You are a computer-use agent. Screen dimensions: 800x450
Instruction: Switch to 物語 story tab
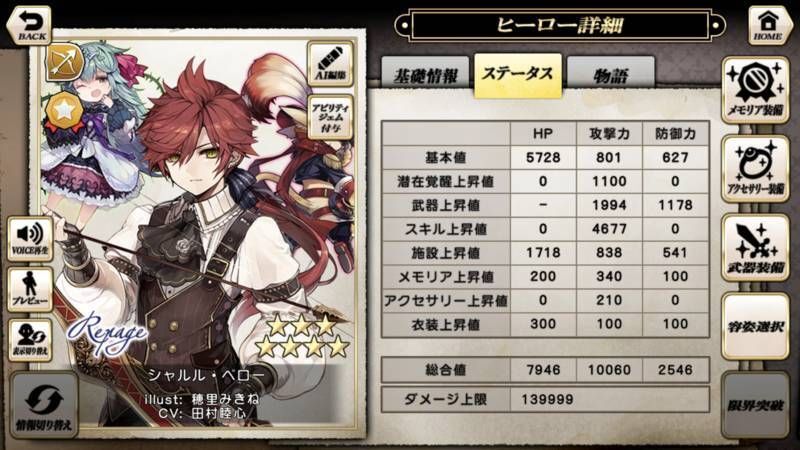pyautogui.click(x=611, y=75)
